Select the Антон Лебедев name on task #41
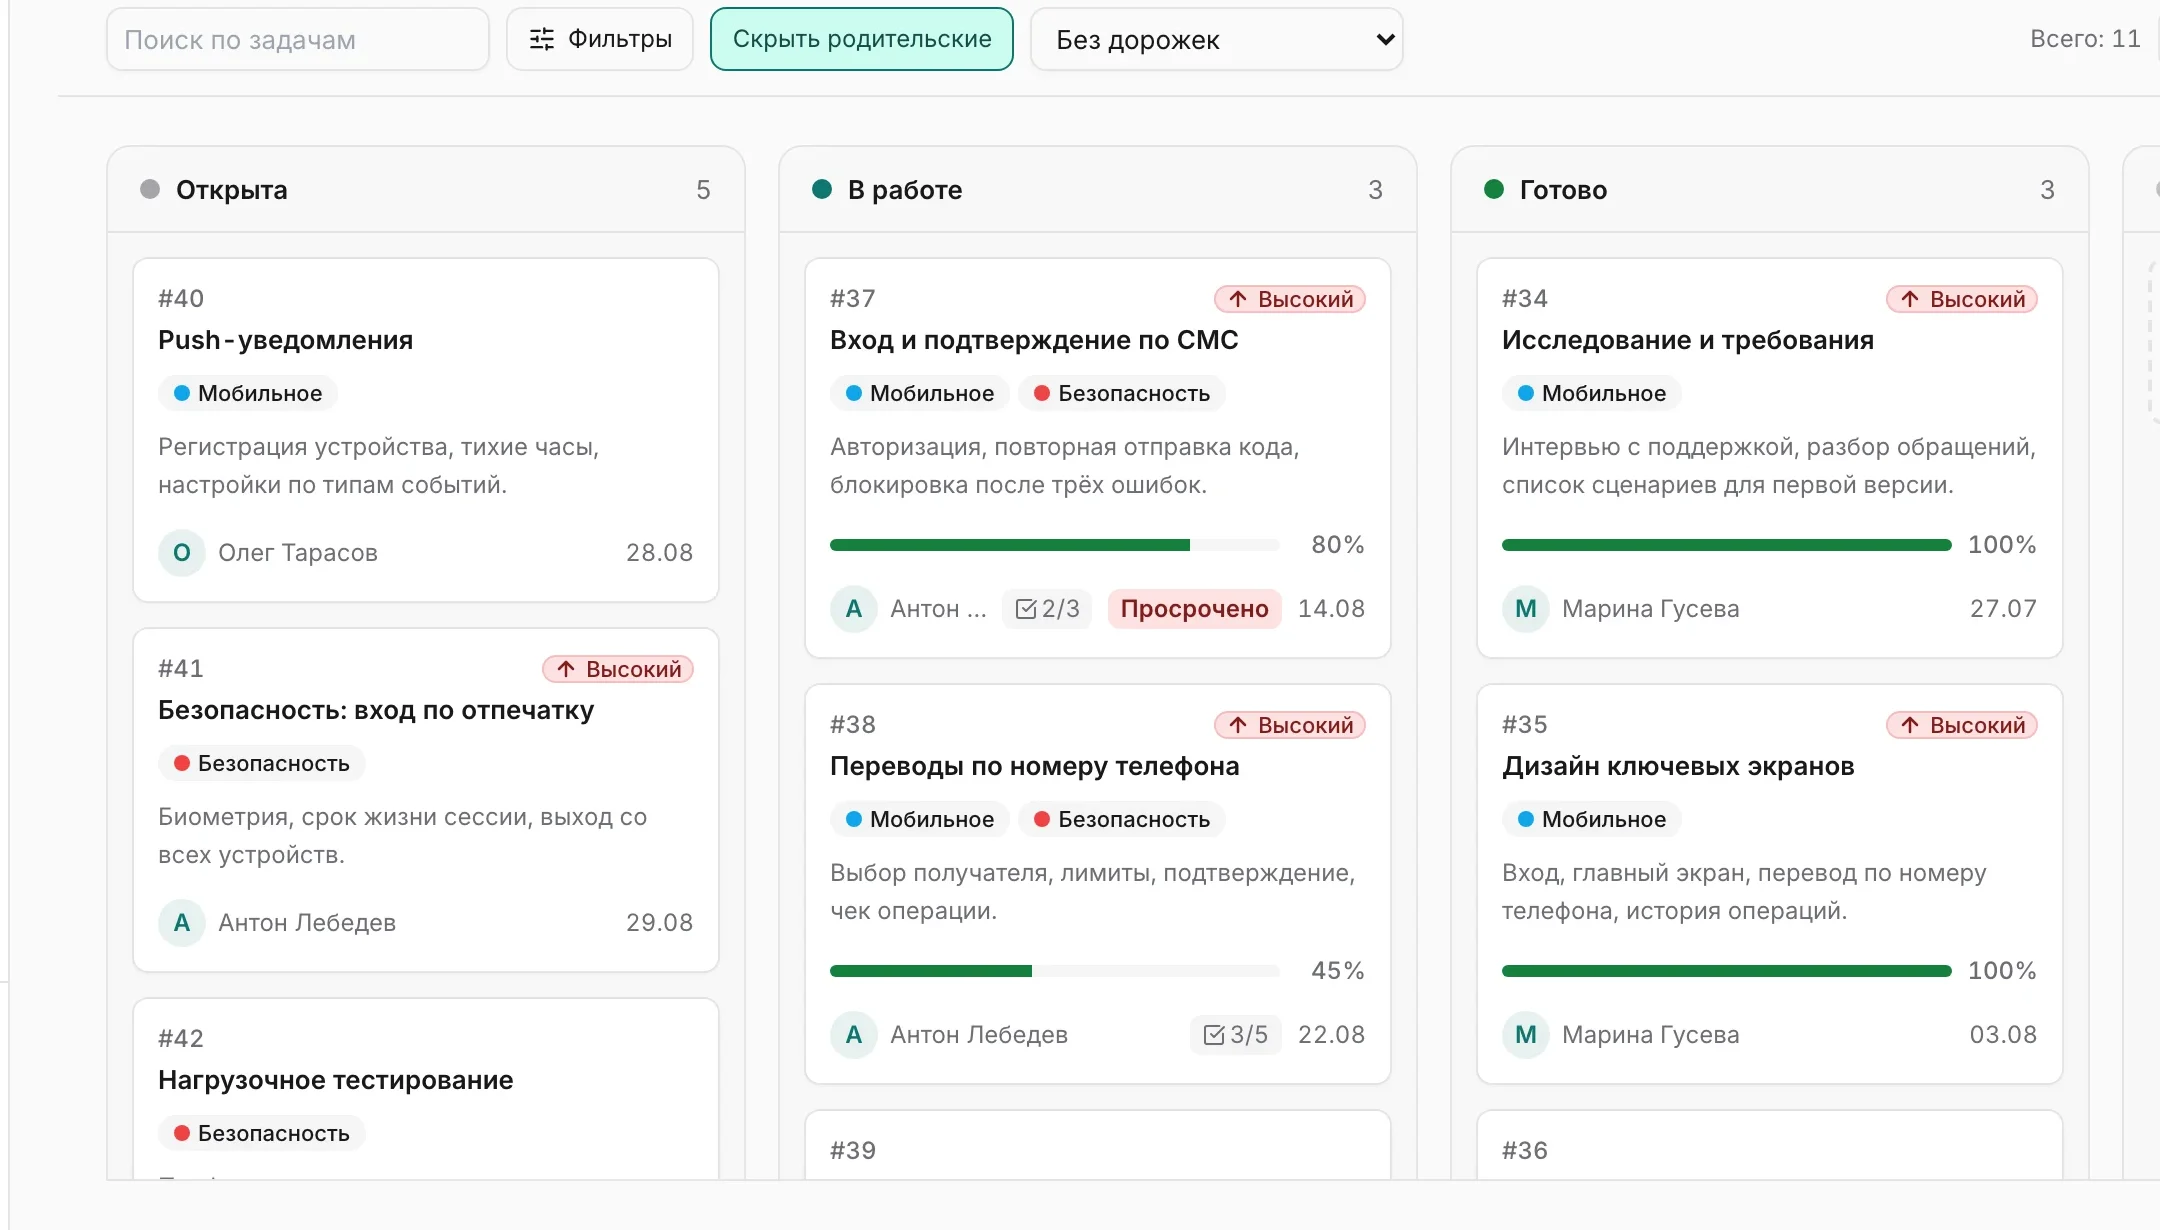2160x1230 pixels. (307, 922)
